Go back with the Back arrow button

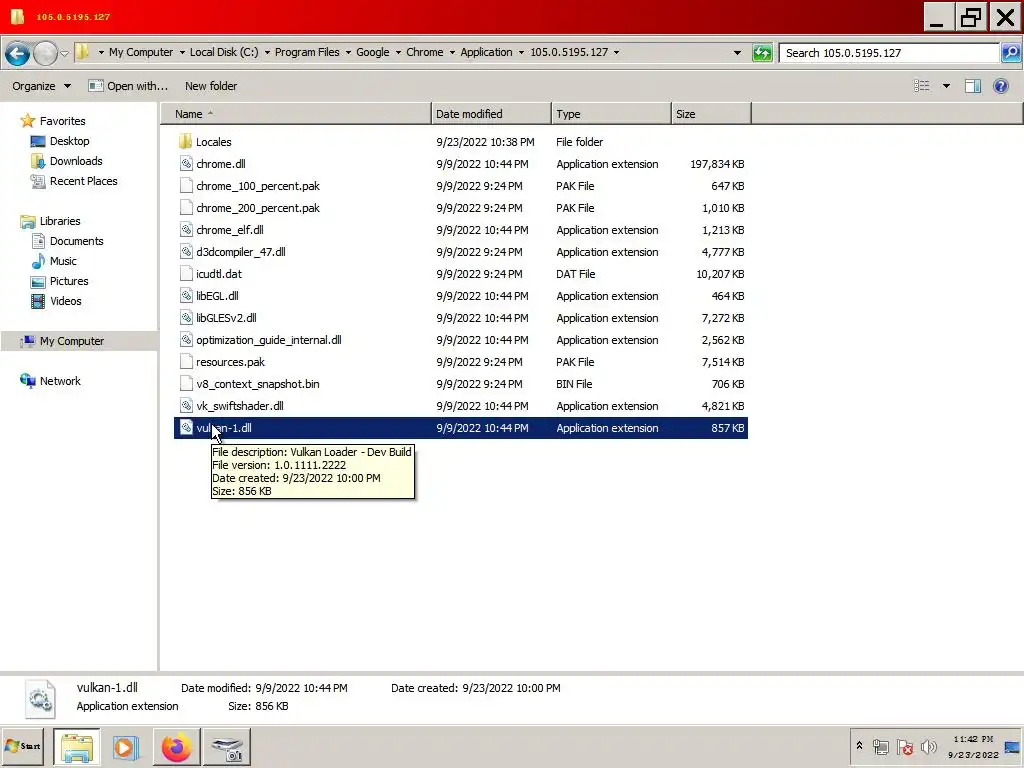pos(18,53)
